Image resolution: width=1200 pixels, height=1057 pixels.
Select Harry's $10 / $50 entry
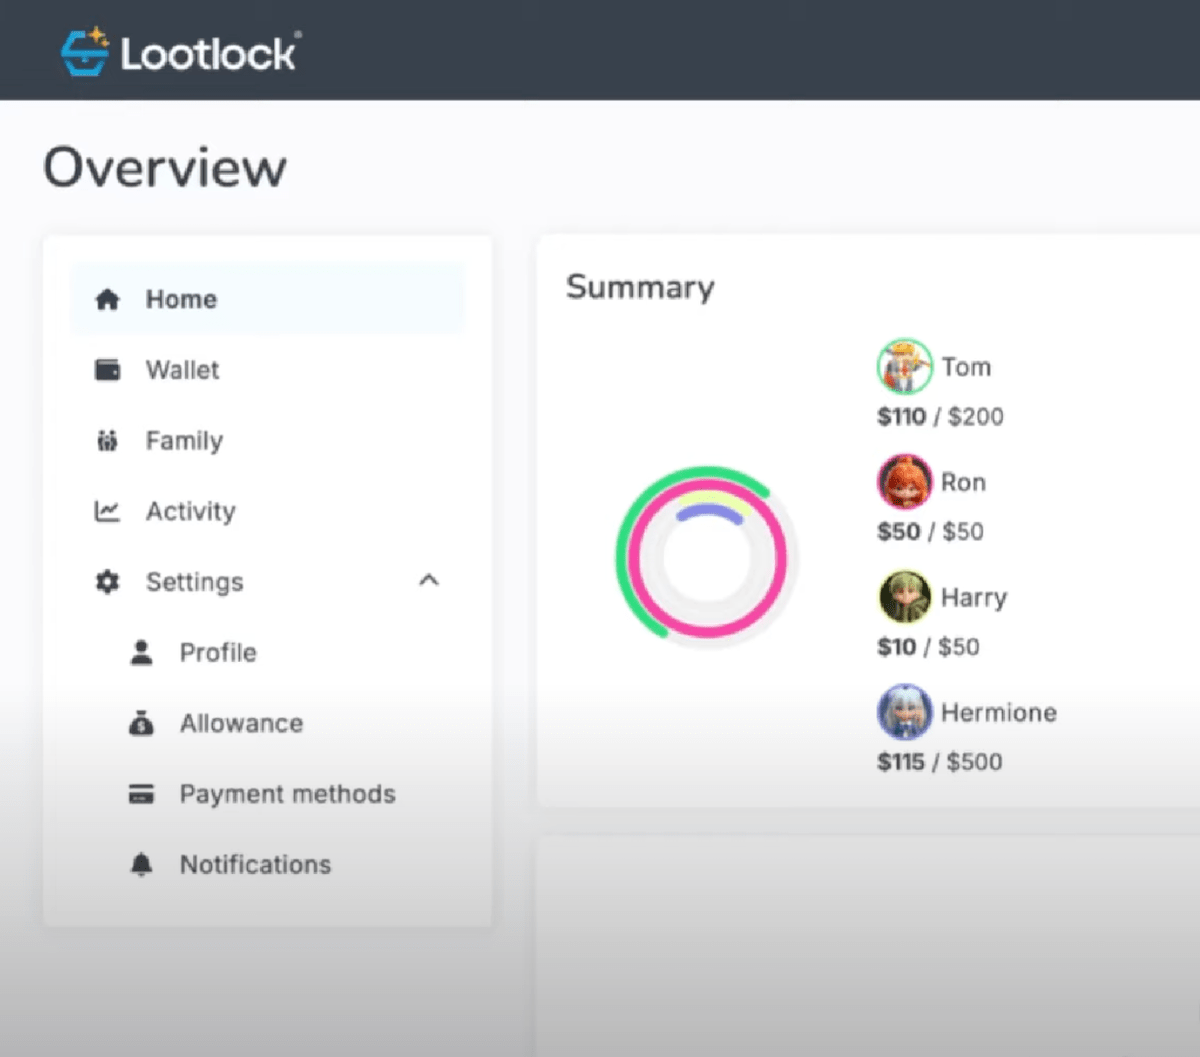[929, 646]
